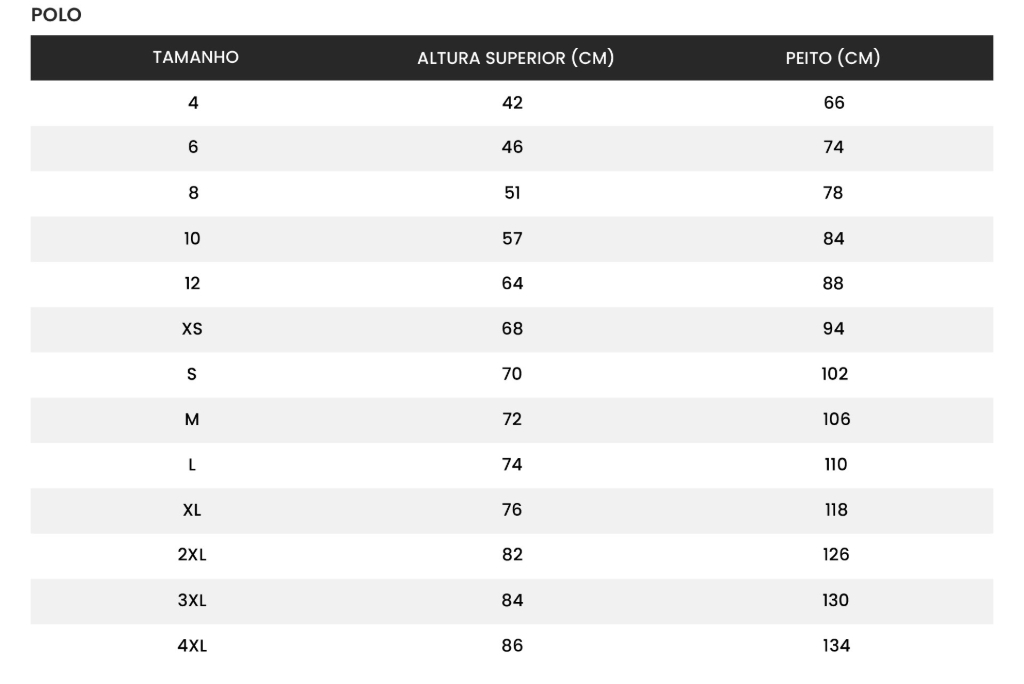Click the XL size cell

192,510
